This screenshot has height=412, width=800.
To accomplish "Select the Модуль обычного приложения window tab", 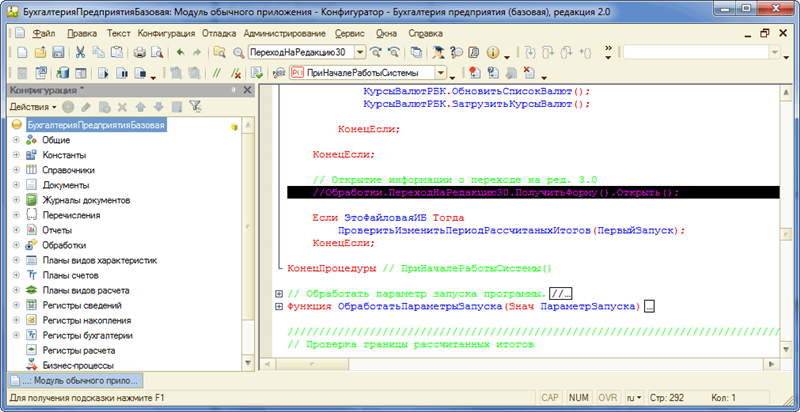I will click(75, 381).
